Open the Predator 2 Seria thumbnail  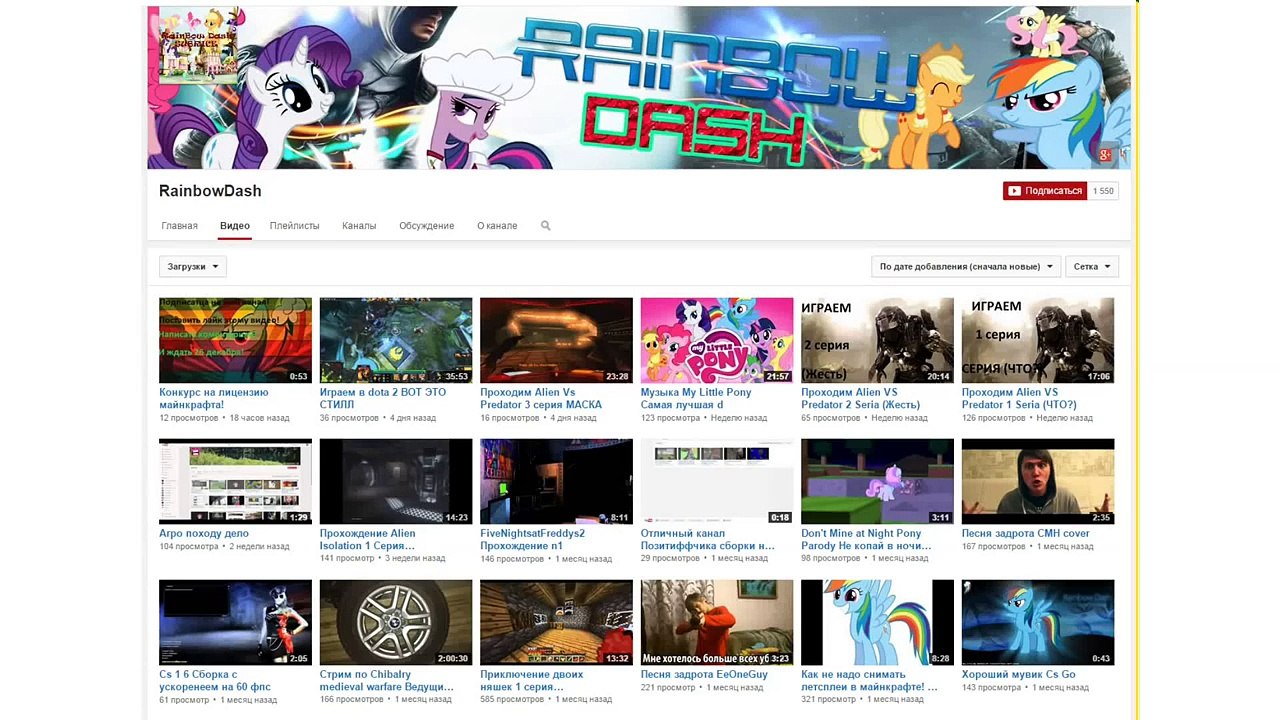coord(877,340)
